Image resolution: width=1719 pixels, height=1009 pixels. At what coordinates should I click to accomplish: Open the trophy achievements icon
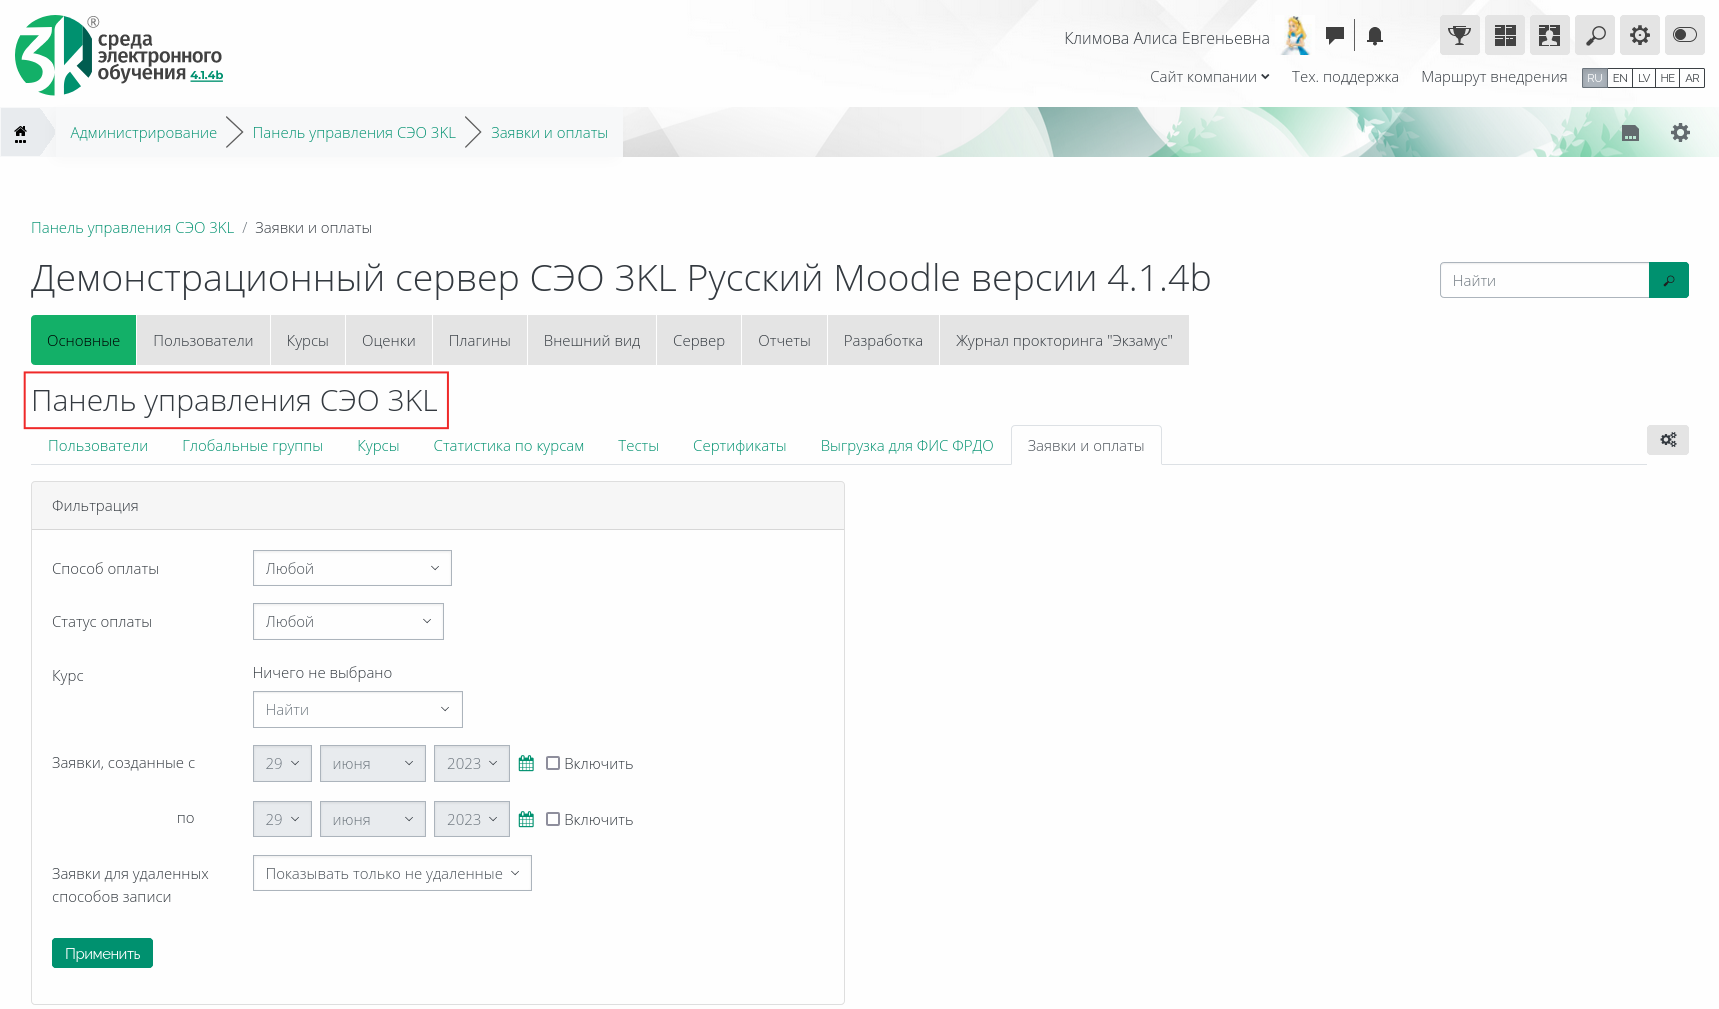(x=1459, y=36)
